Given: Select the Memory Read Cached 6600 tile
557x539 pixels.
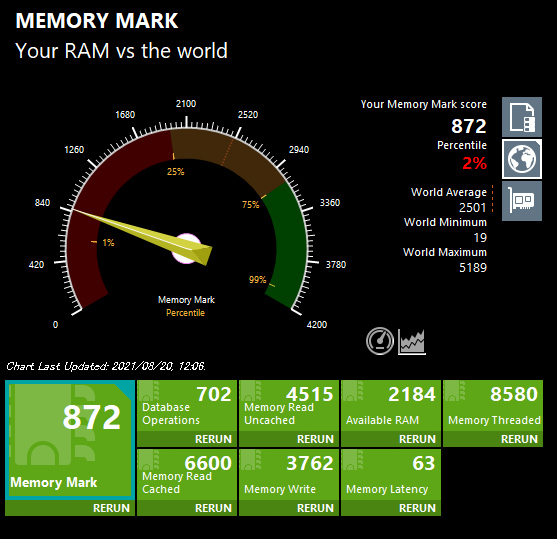Looking at the screenshot, I should 187,475.
